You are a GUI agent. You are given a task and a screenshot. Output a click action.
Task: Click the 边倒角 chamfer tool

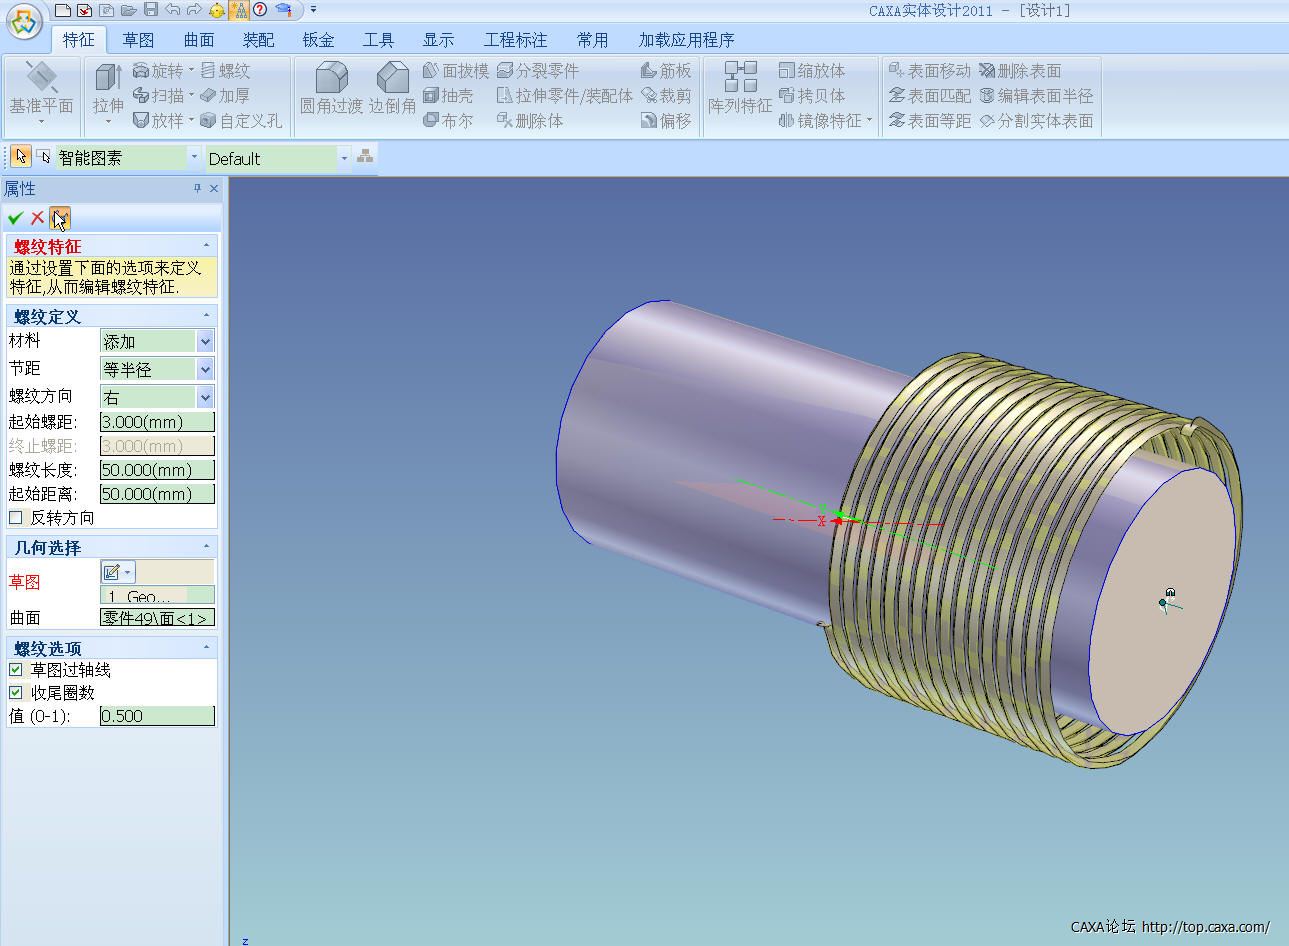[392, 90]
